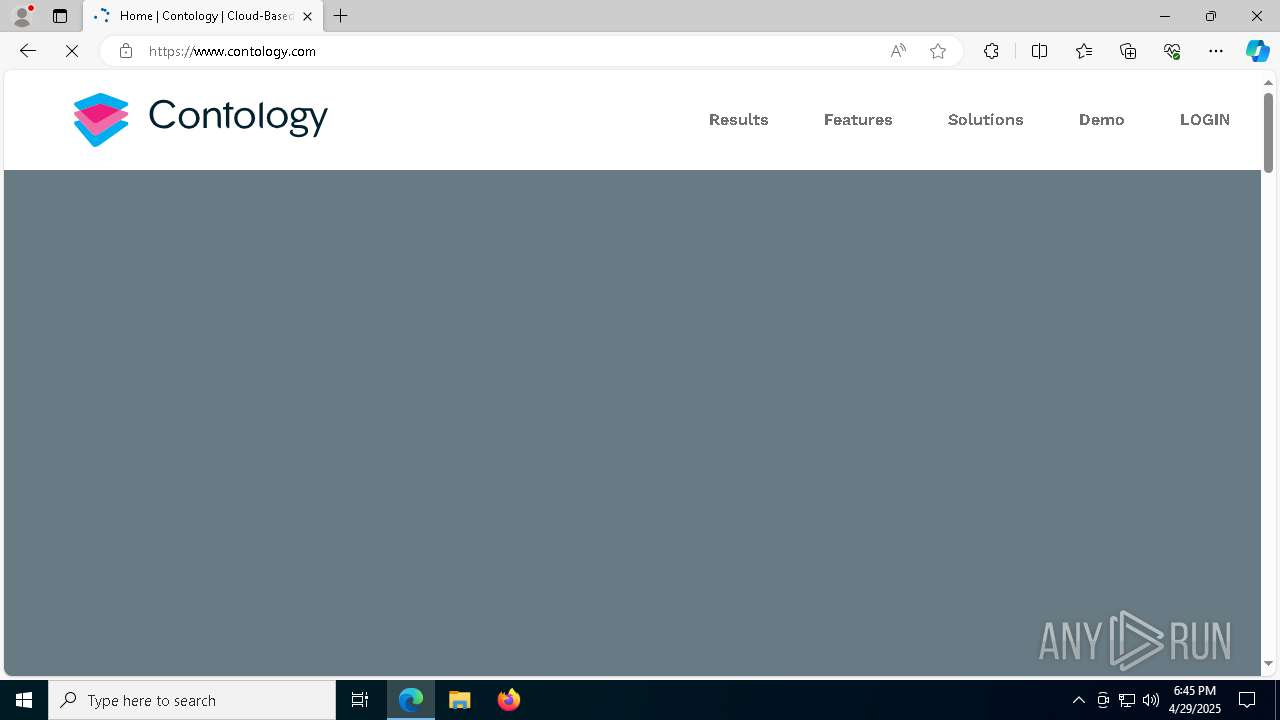View site information lock icon

(125, 51)
